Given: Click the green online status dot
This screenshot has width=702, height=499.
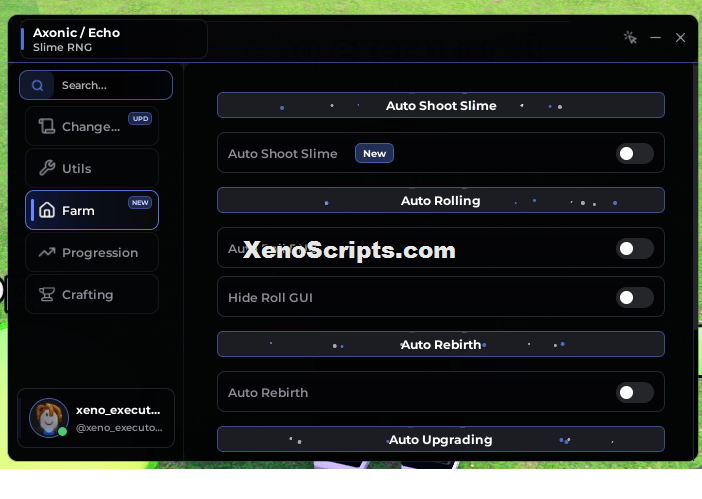Looking at the screenshot, I should 63,431.
